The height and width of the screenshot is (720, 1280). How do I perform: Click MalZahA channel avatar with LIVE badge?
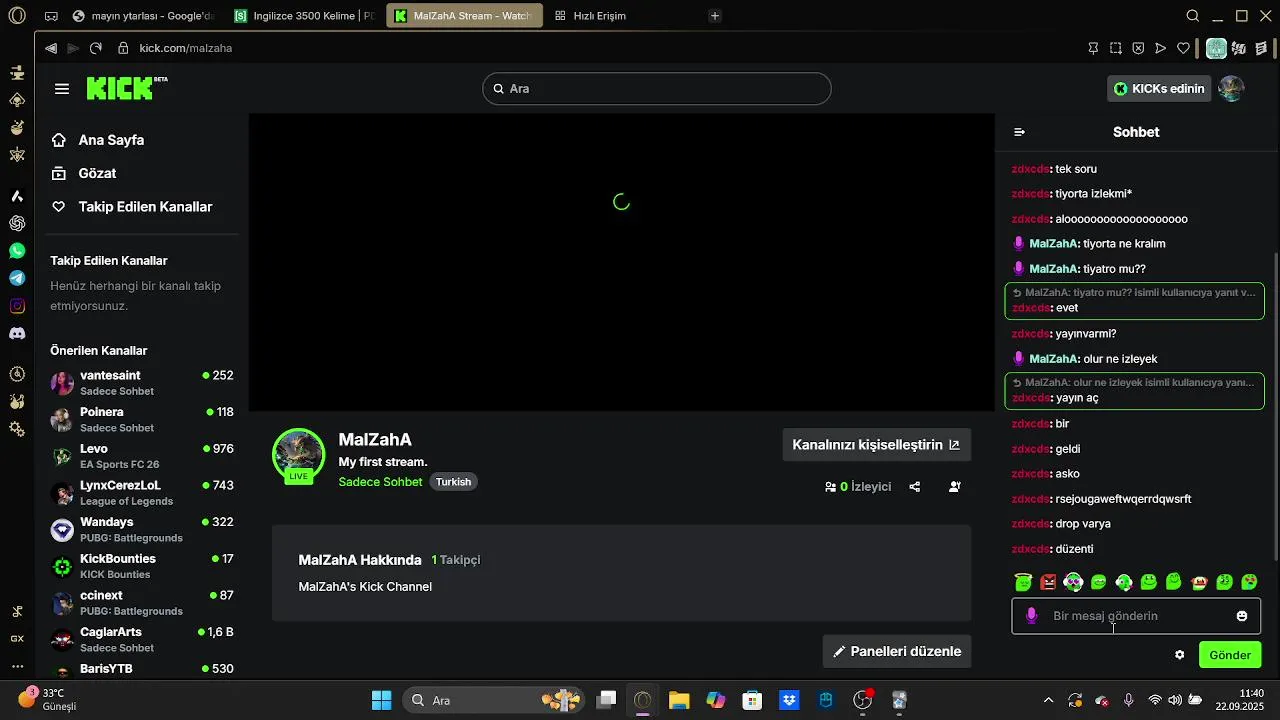(298, 456)
